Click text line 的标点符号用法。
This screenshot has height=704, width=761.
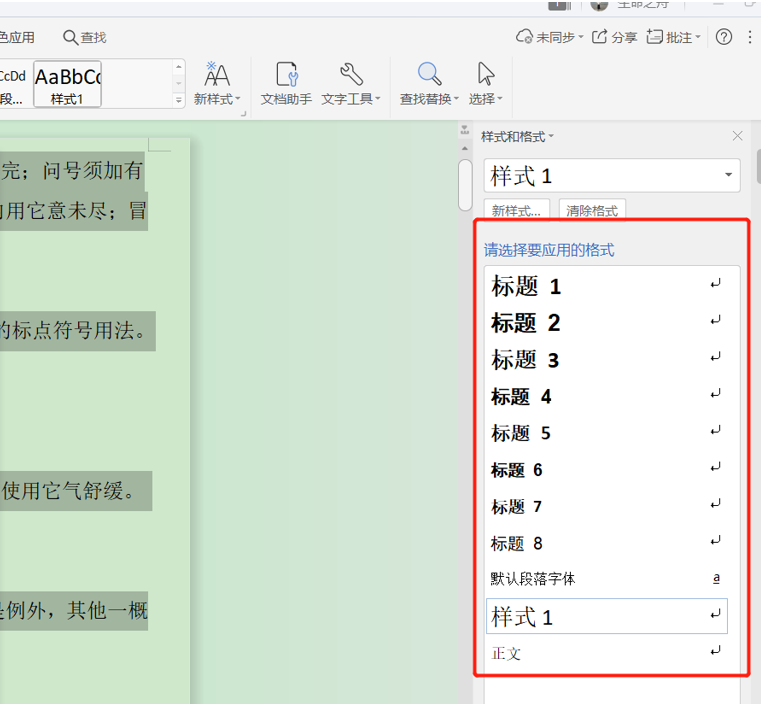click(73, 331)
